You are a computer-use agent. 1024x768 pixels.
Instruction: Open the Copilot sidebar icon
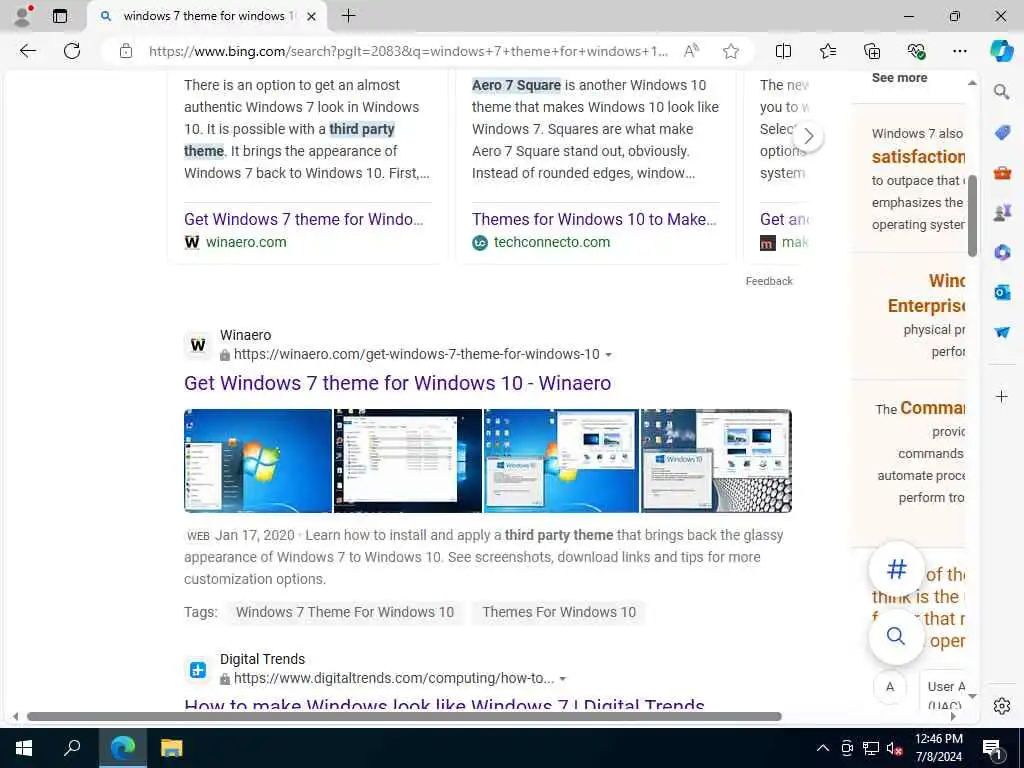(1001, 51)
